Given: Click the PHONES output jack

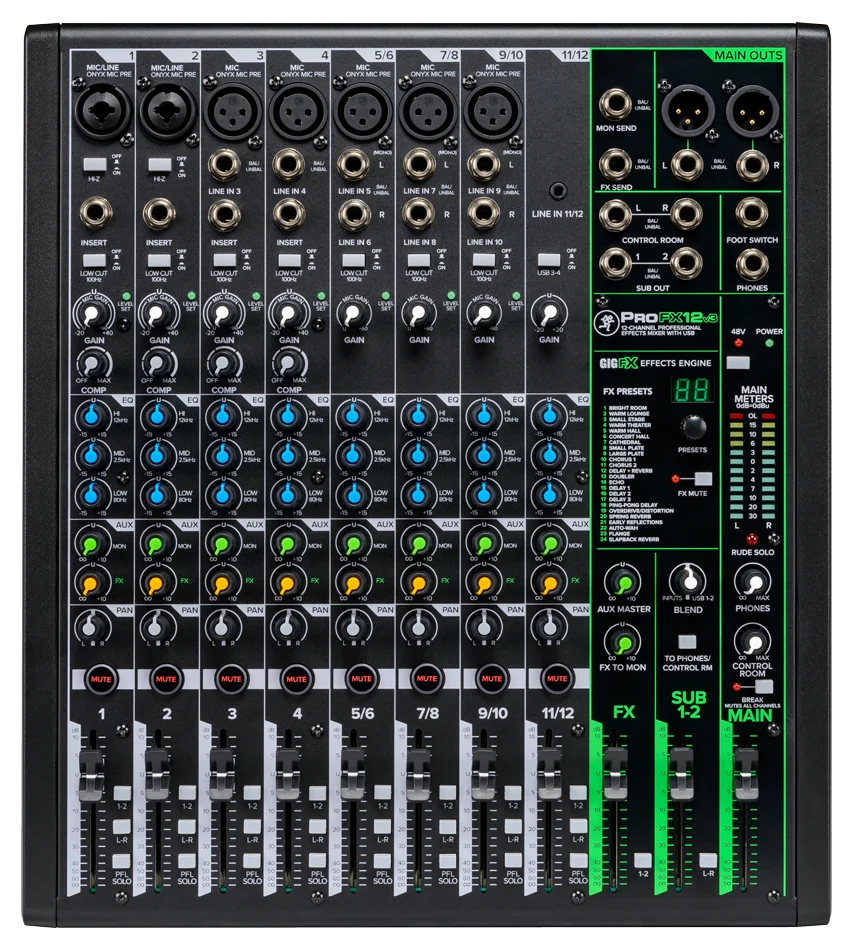Looking at the screenshot, I should [x=752, y=264].
